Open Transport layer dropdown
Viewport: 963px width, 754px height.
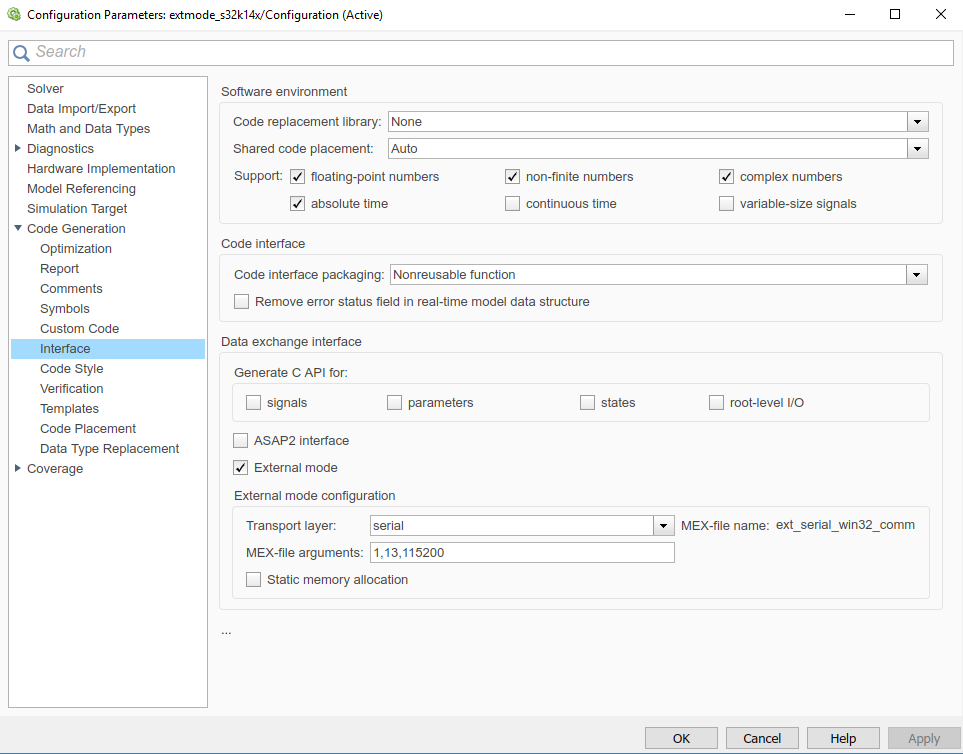(x=663, y=526)
